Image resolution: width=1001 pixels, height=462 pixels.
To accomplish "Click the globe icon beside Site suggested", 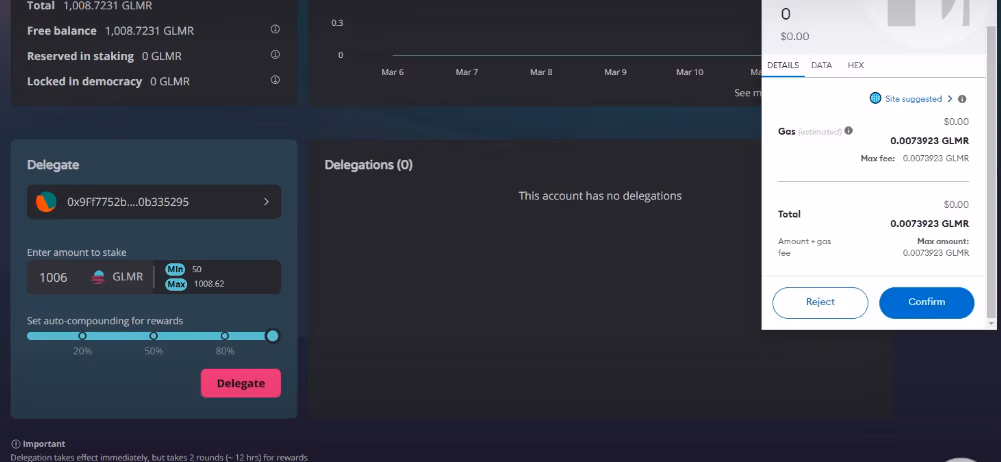I will [x=875, y=99].
